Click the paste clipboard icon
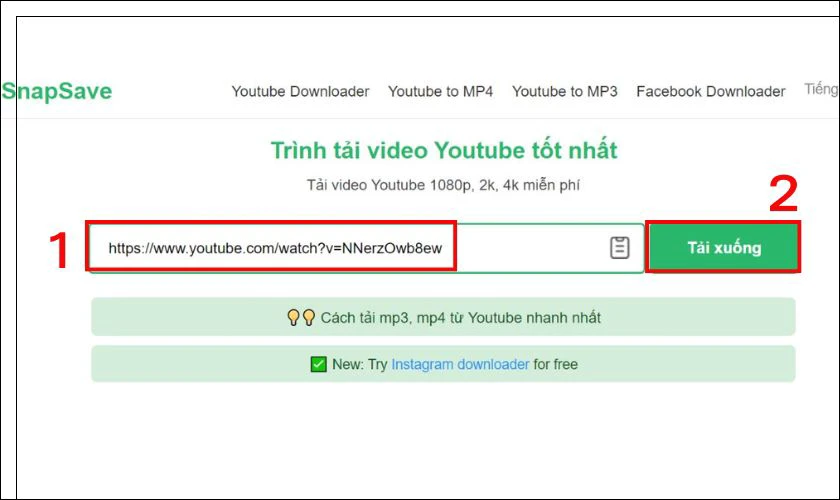Screen dimensions: 840x500 click(619, 248)
